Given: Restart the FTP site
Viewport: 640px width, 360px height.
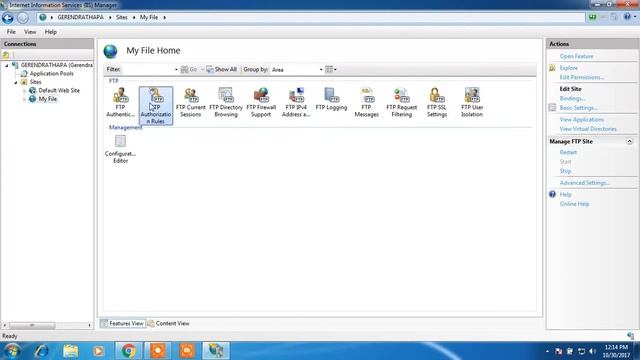Looking at the screenshot, I should point(568,152).
